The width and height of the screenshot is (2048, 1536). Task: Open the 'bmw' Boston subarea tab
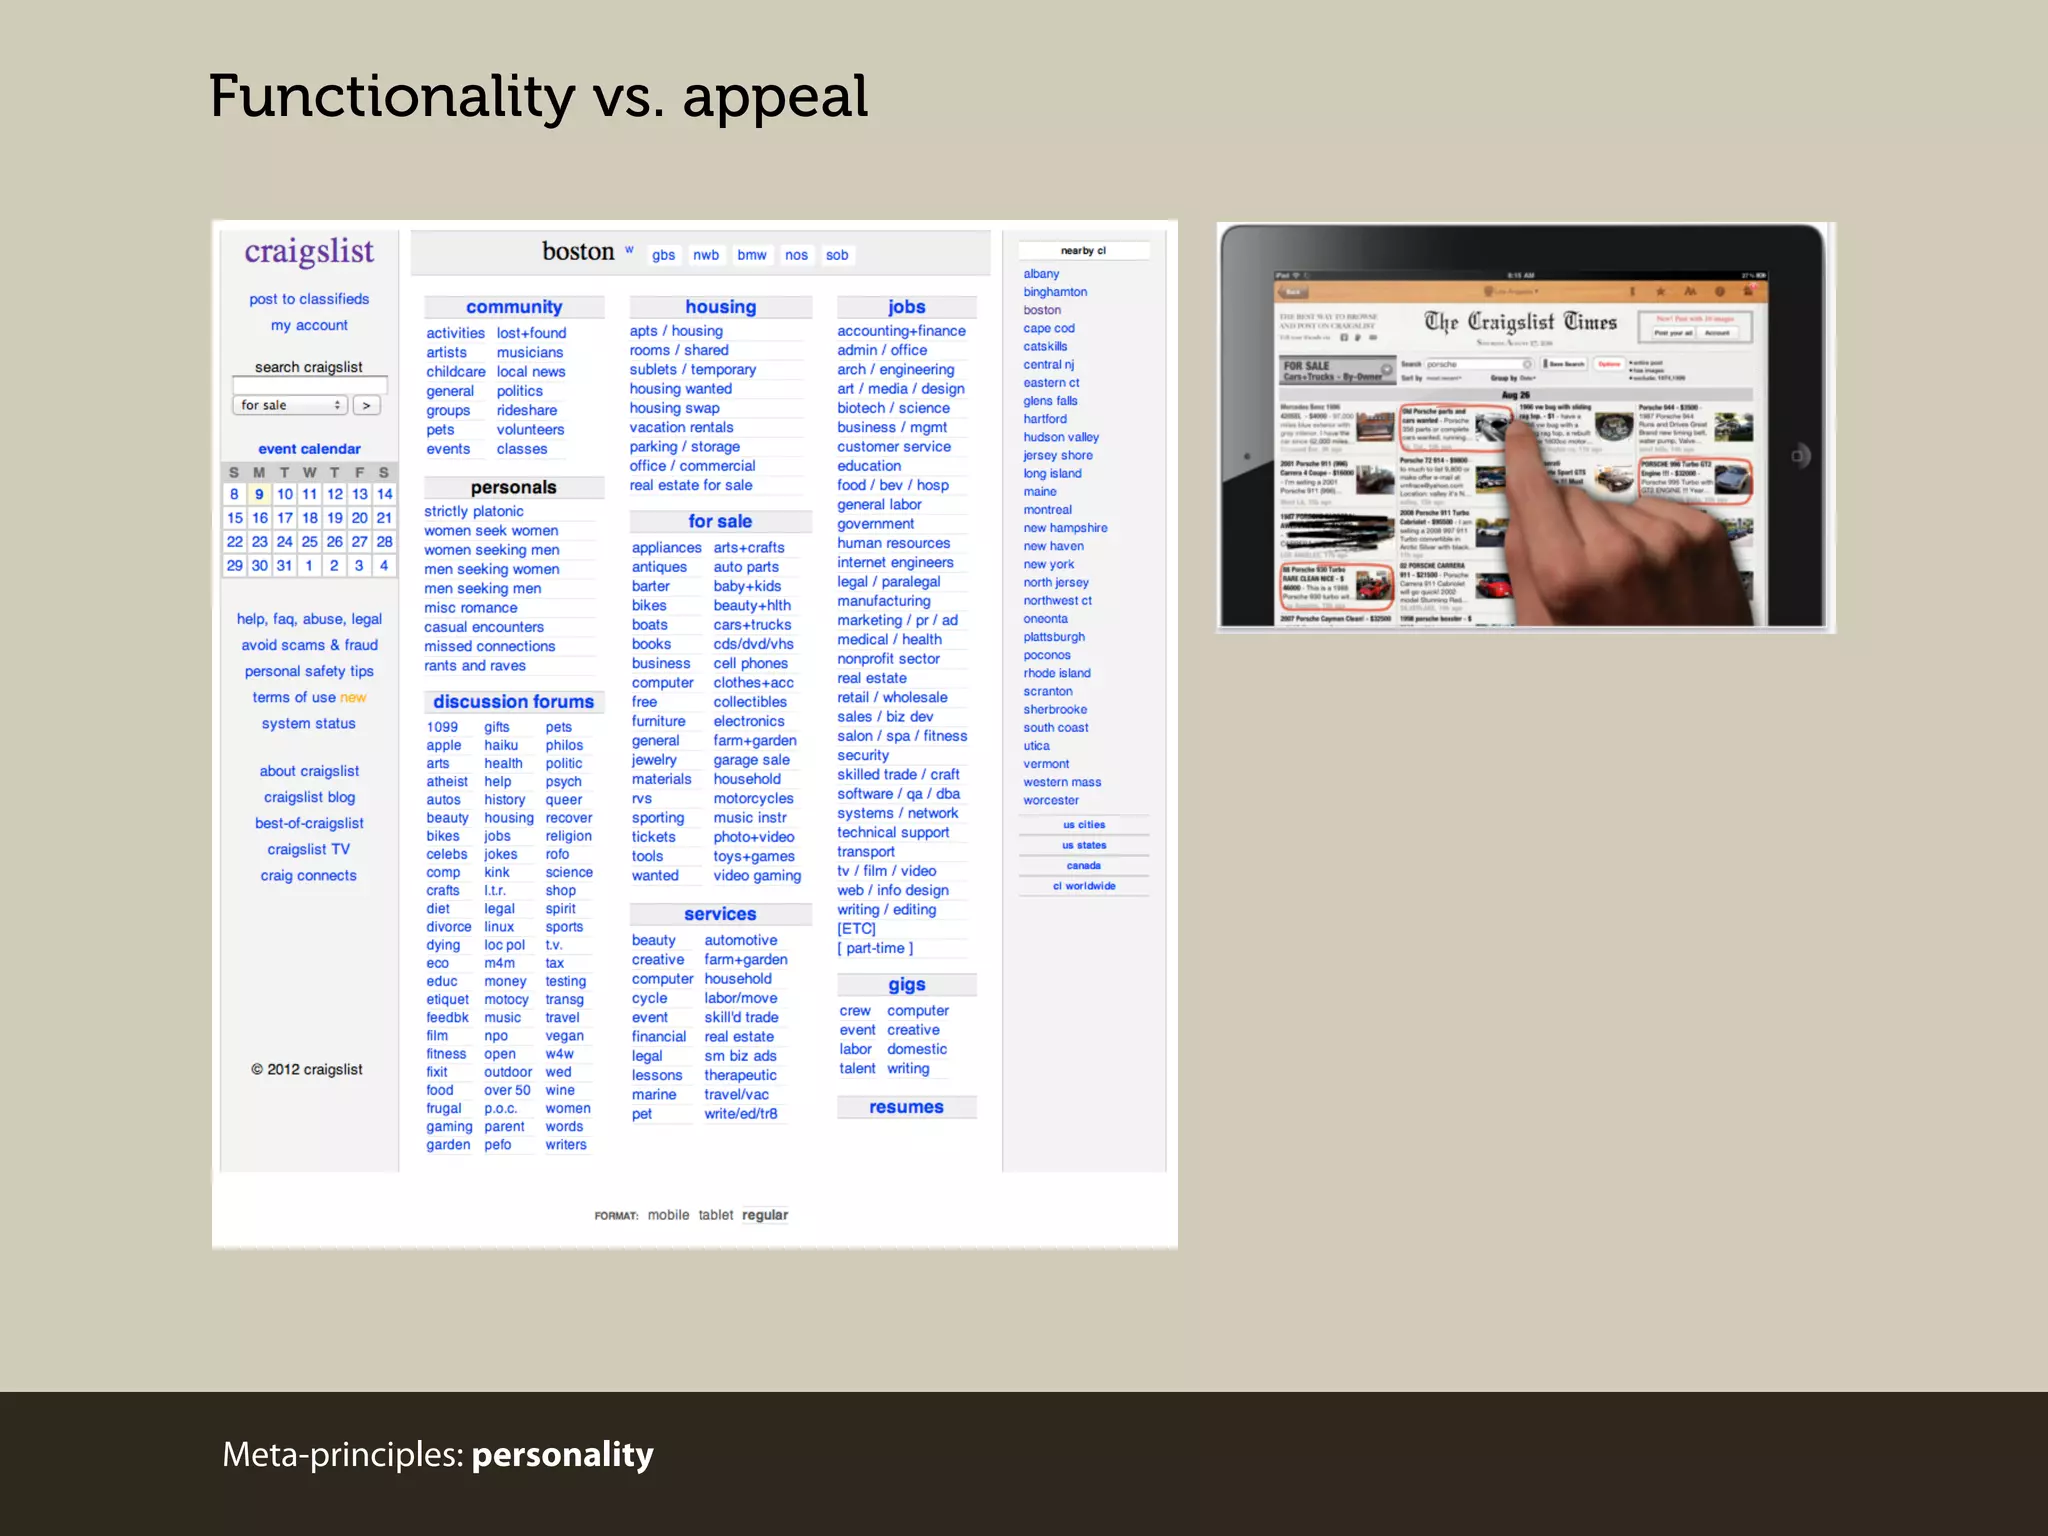752,255
